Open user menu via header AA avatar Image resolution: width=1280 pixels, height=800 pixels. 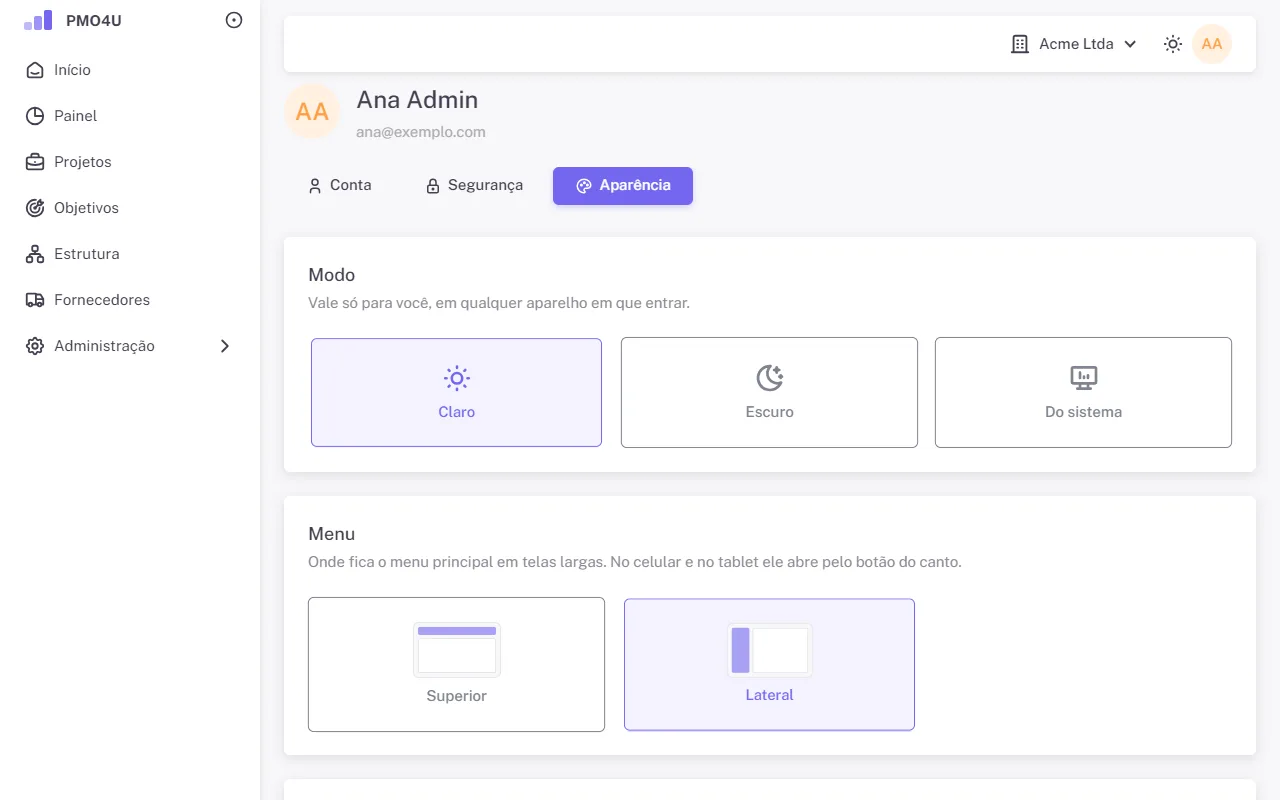coord(1212,44)
